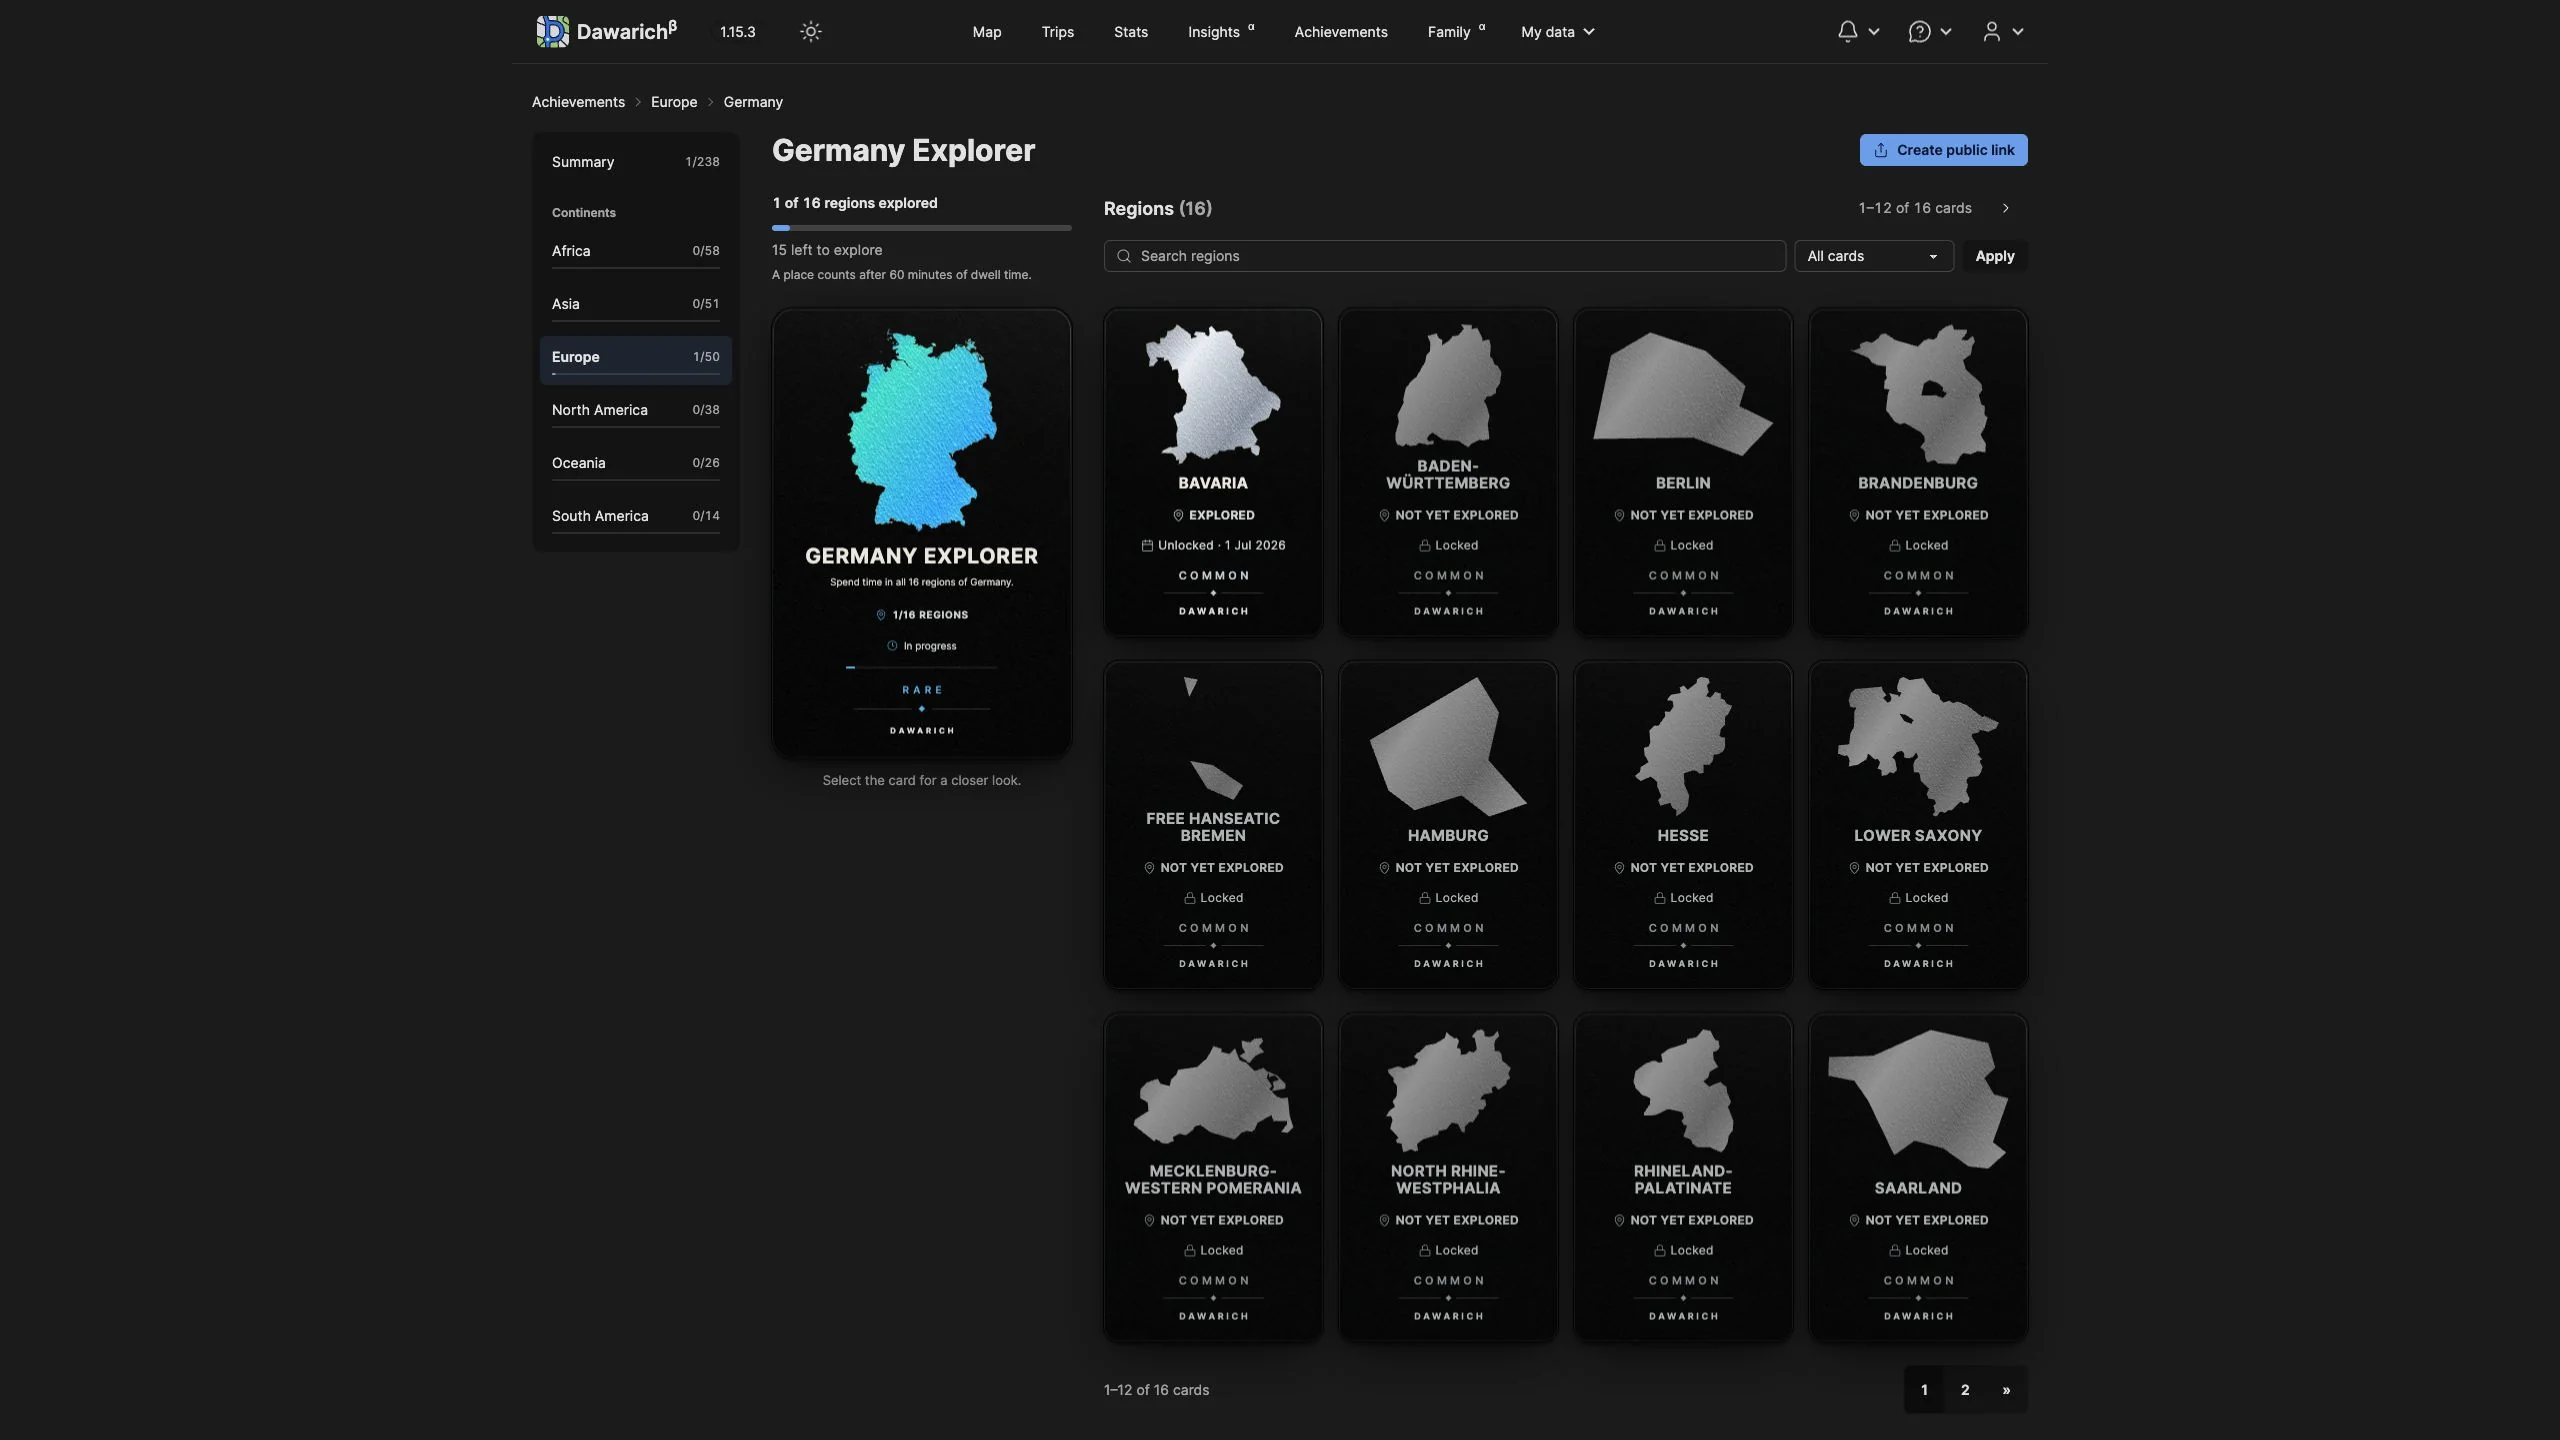Viewport: 2560px width, 1440px height.
Task: Open the Germany Explorer card
Action: tap(921, 534)
